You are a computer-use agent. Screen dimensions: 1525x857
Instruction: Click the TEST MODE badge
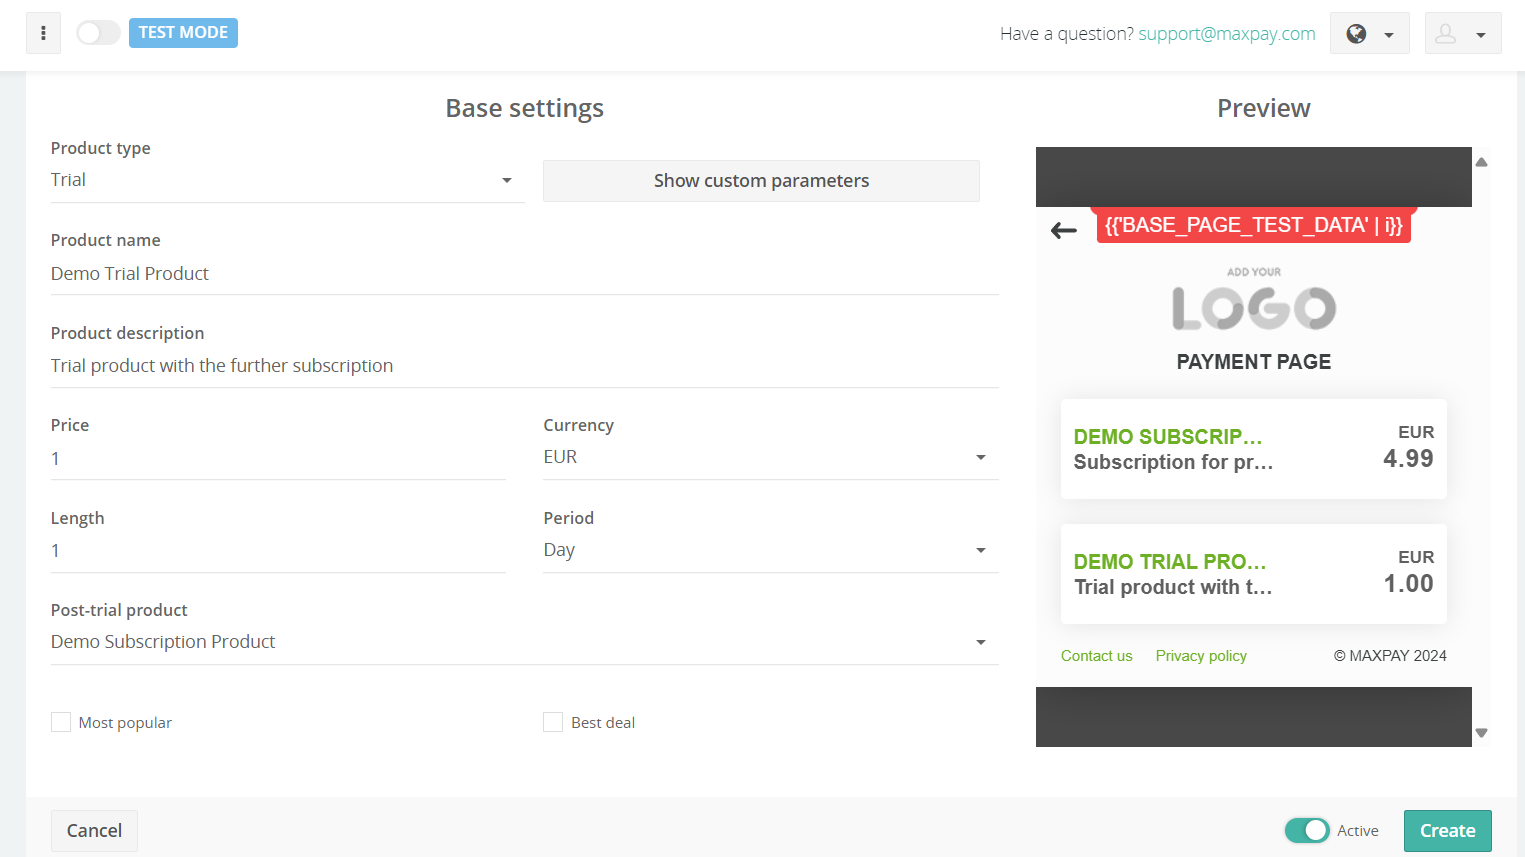(x=183, y=33)
